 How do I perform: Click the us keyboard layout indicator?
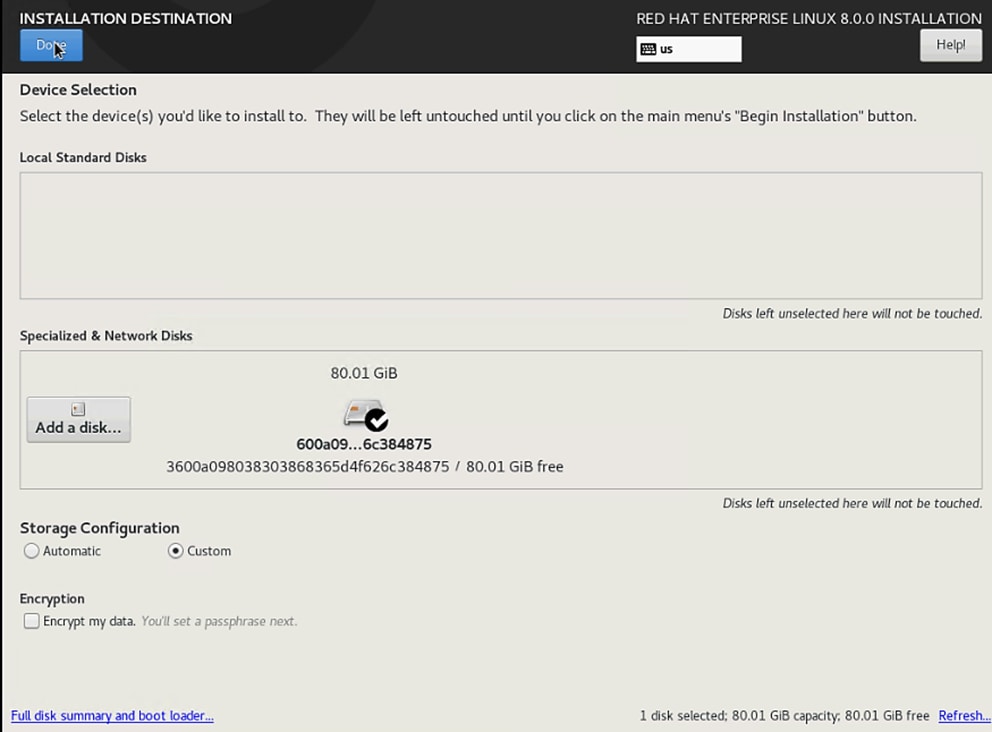coord(688,49)
